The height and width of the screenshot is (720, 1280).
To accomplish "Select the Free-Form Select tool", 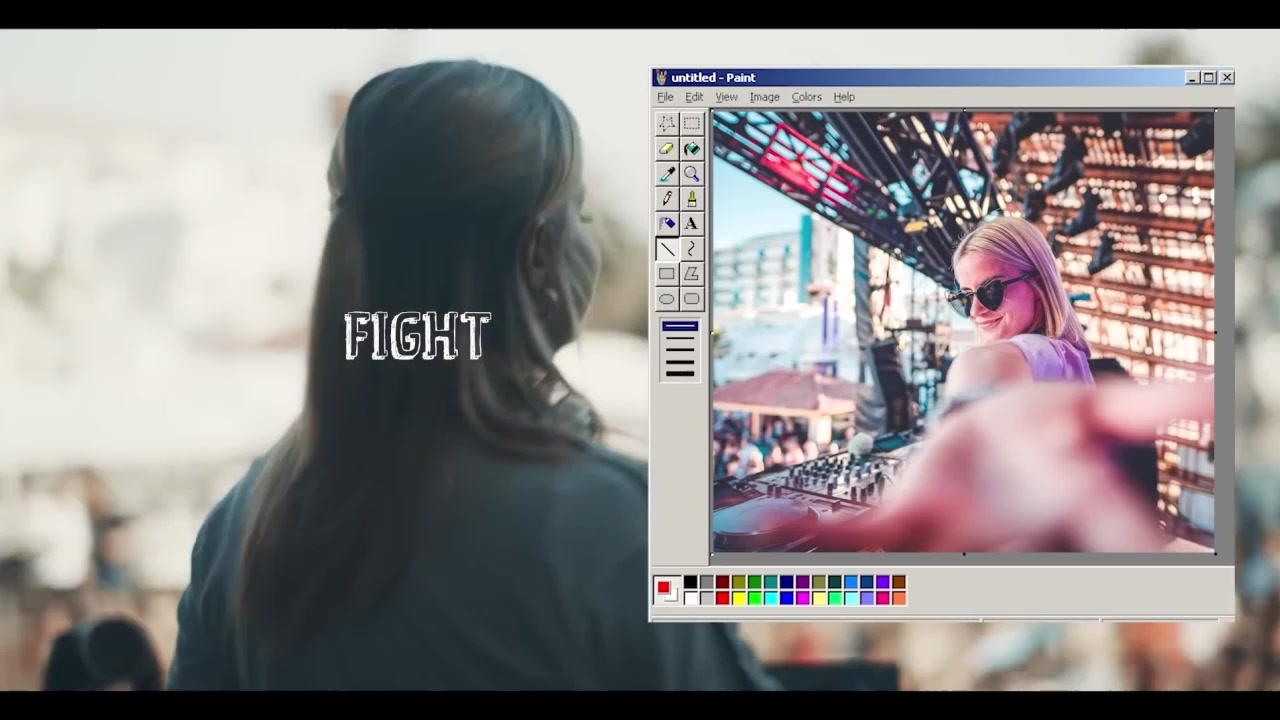I will point(666,123).
